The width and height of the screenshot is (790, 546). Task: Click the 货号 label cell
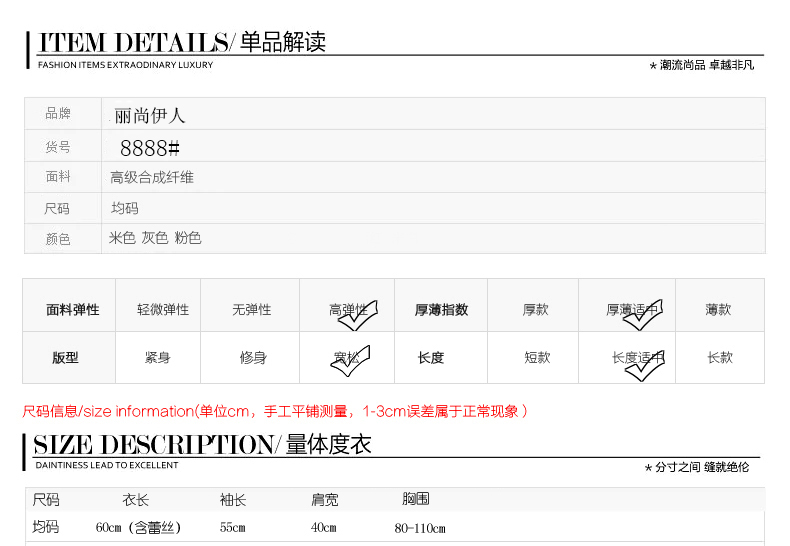63,146
